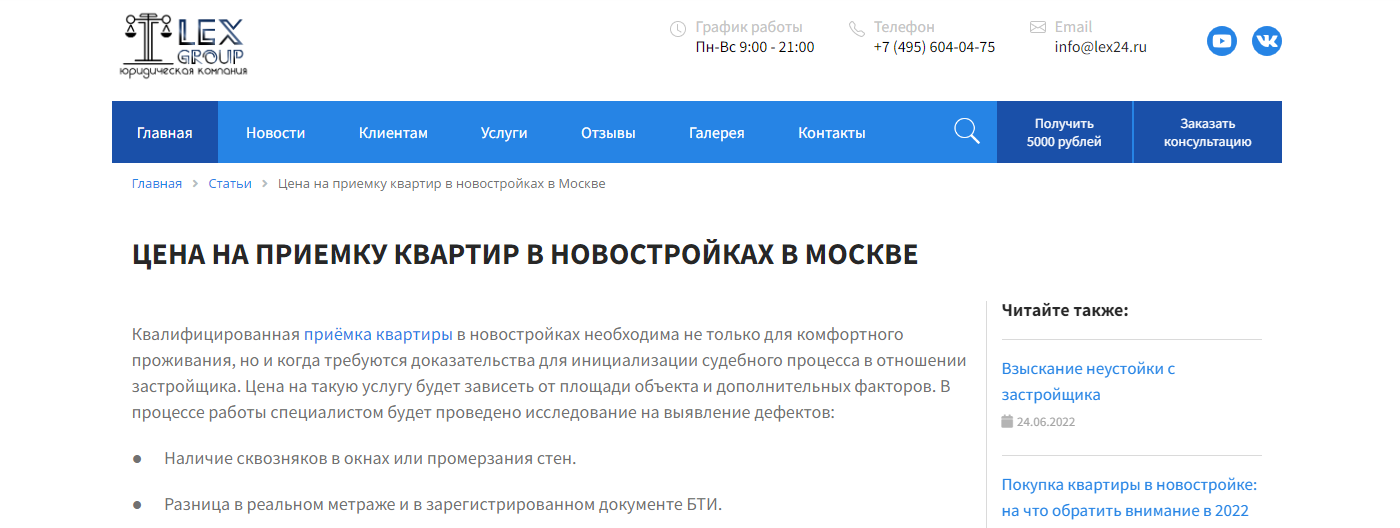
Task: Click the info@lex24.ru email address
Action: click(x=1100, y=47)
